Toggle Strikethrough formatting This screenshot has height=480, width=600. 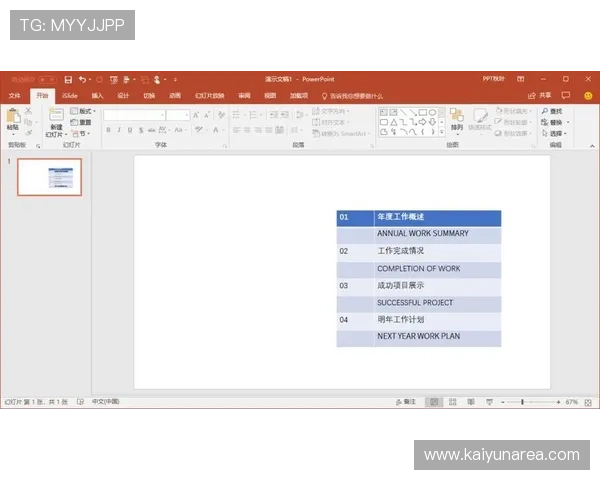click(x=152, y=130)
